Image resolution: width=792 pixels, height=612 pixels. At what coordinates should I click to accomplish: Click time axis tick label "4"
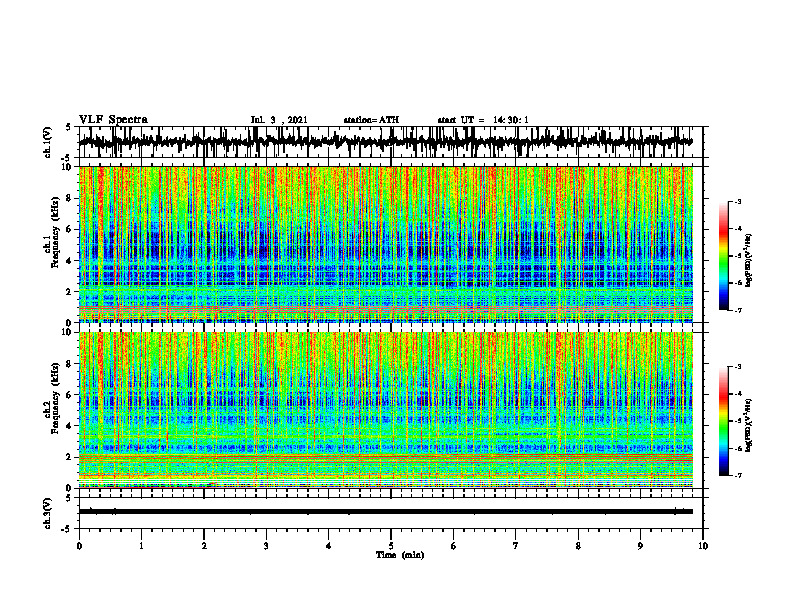click(329, 546)
